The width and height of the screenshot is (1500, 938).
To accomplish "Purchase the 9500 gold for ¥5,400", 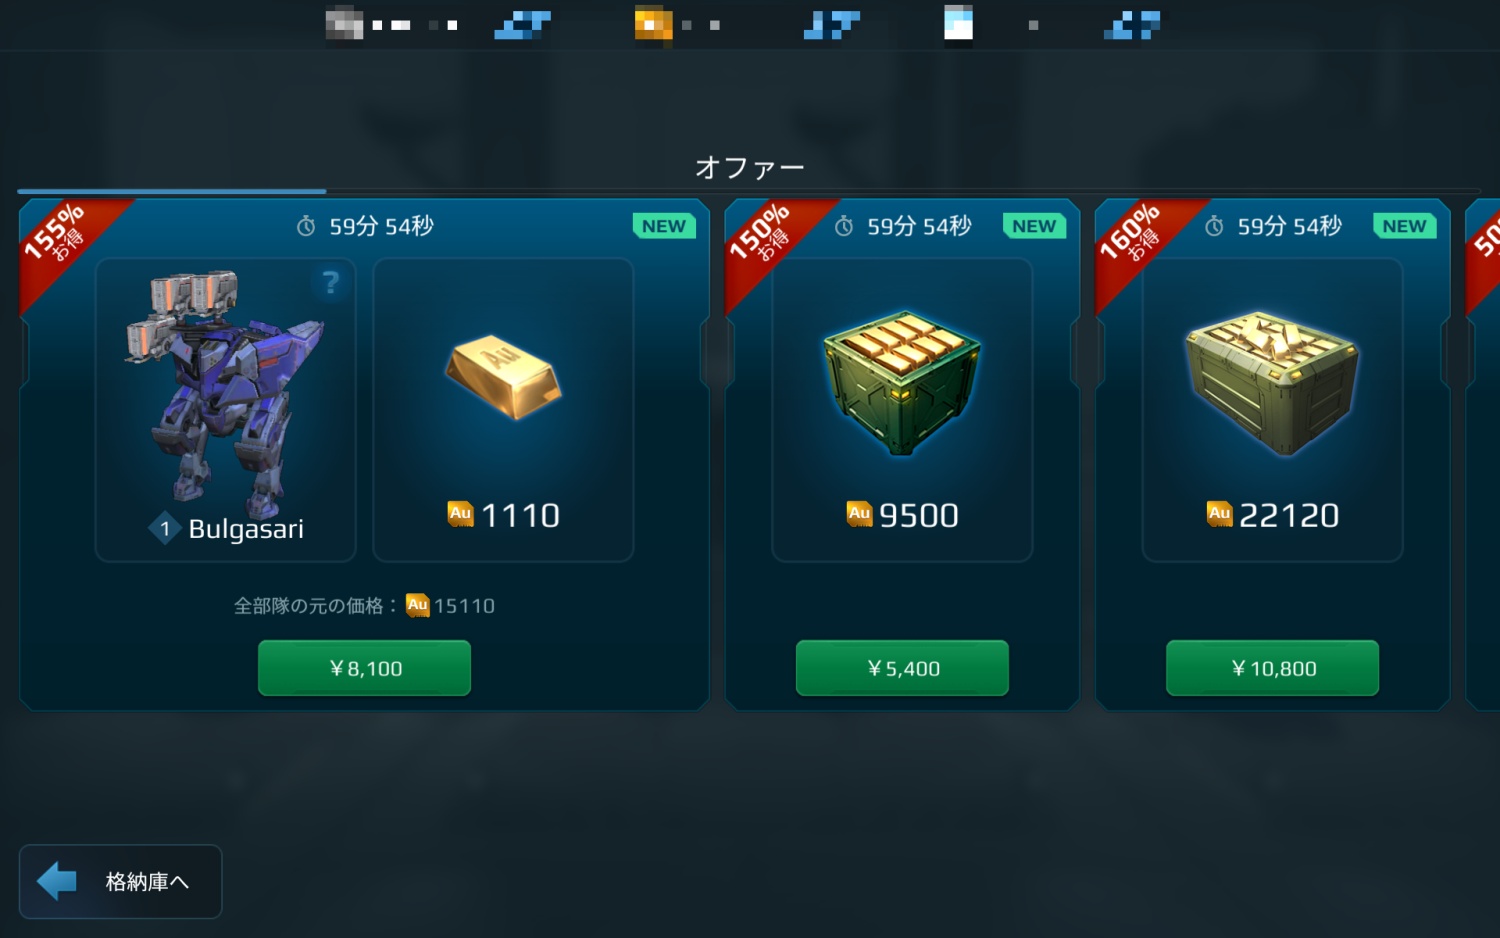I will click(x=902, y=668).
